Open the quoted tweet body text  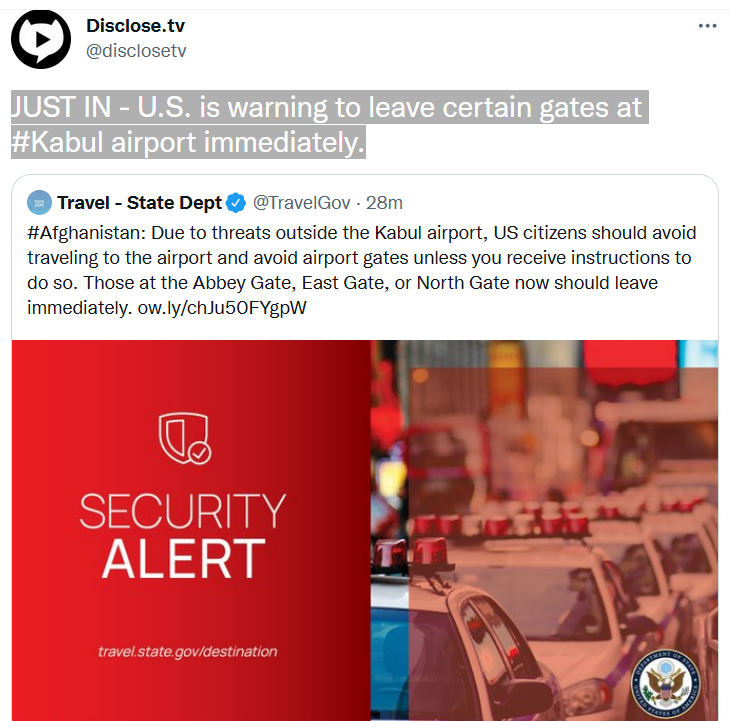click(362, 270)
